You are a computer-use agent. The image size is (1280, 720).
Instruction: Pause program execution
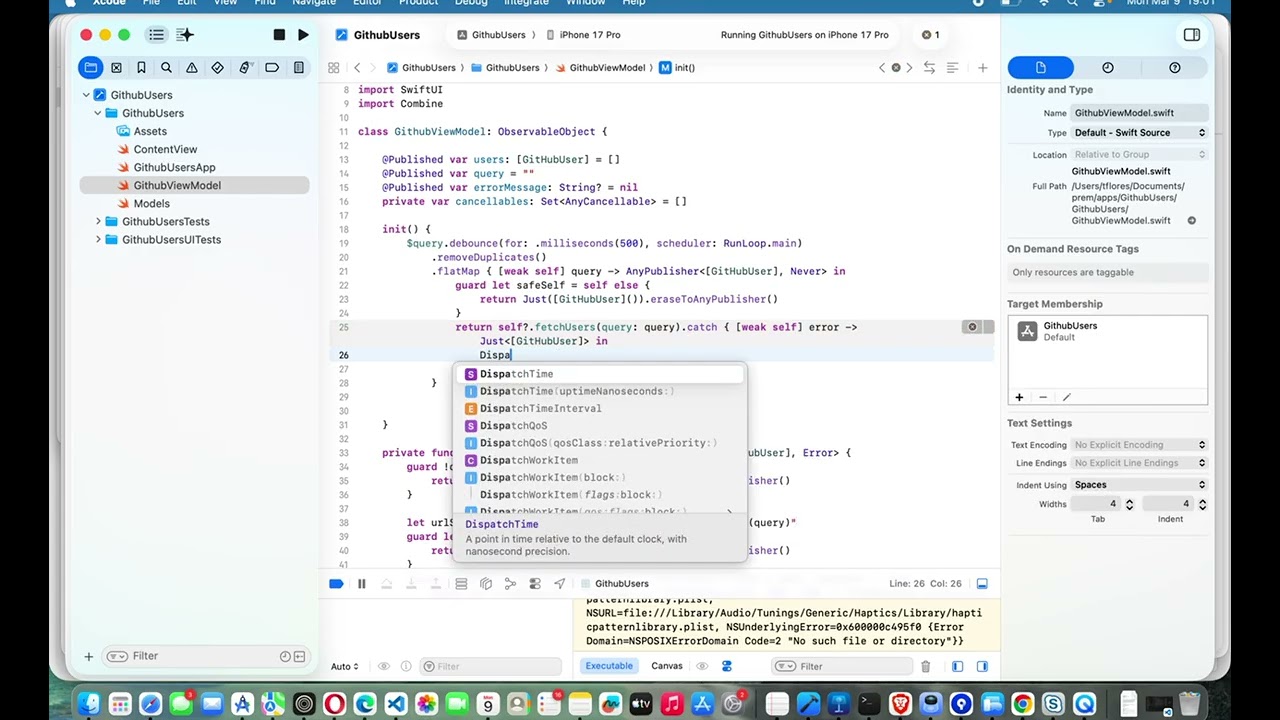362,584
